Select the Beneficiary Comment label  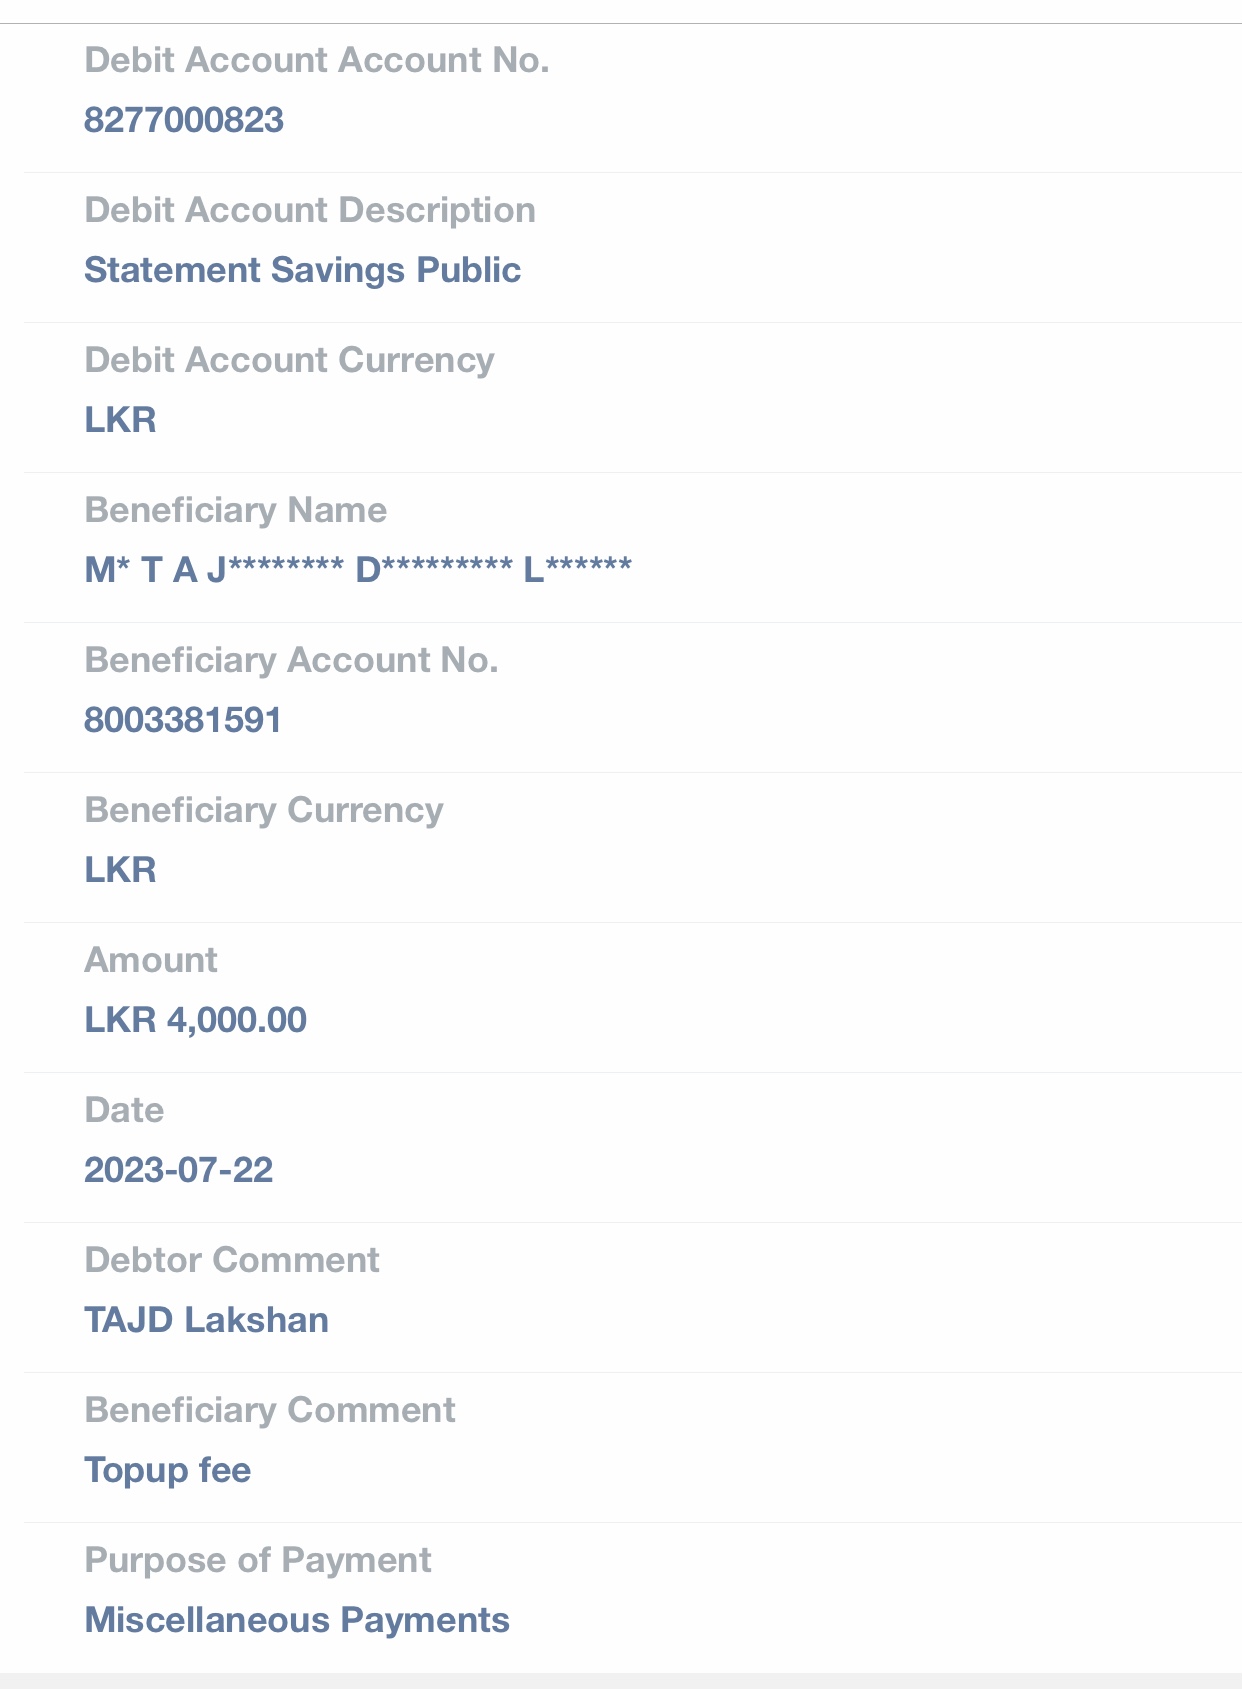(269, 1410)
